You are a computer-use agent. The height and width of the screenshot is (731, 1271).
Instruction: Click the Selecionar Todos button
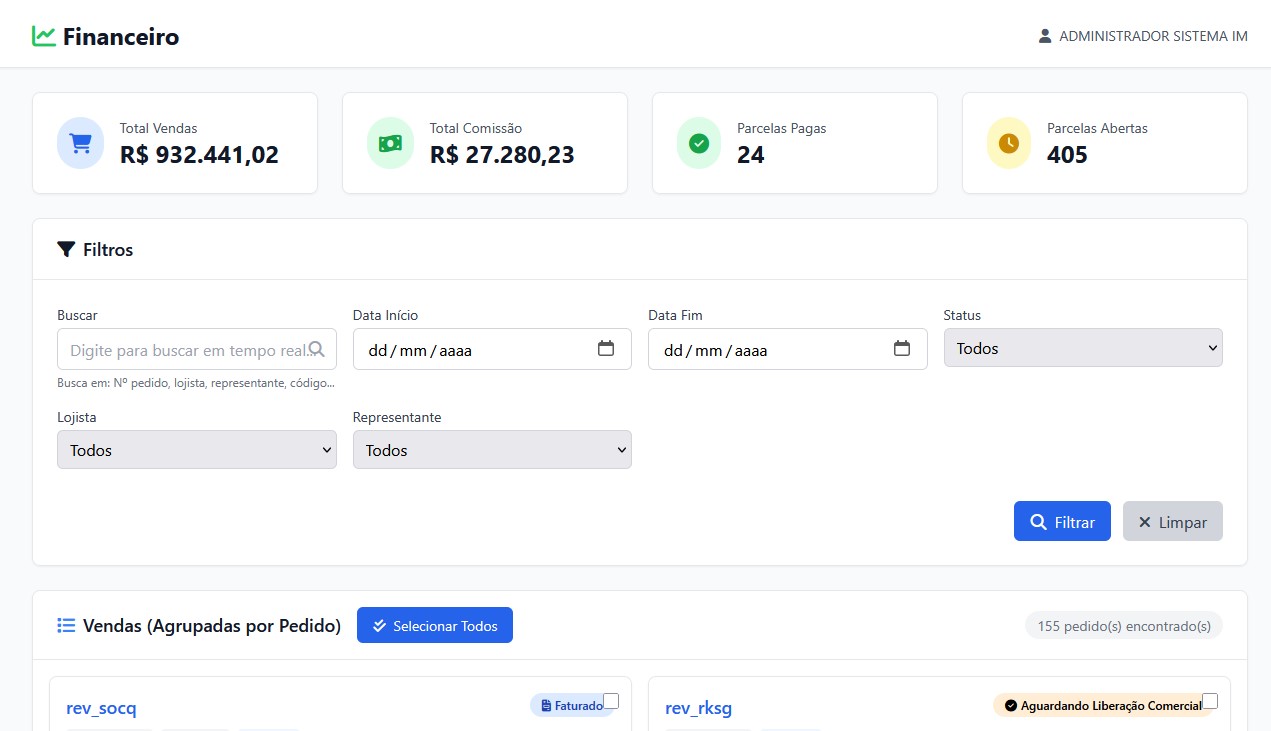(434, 626)
